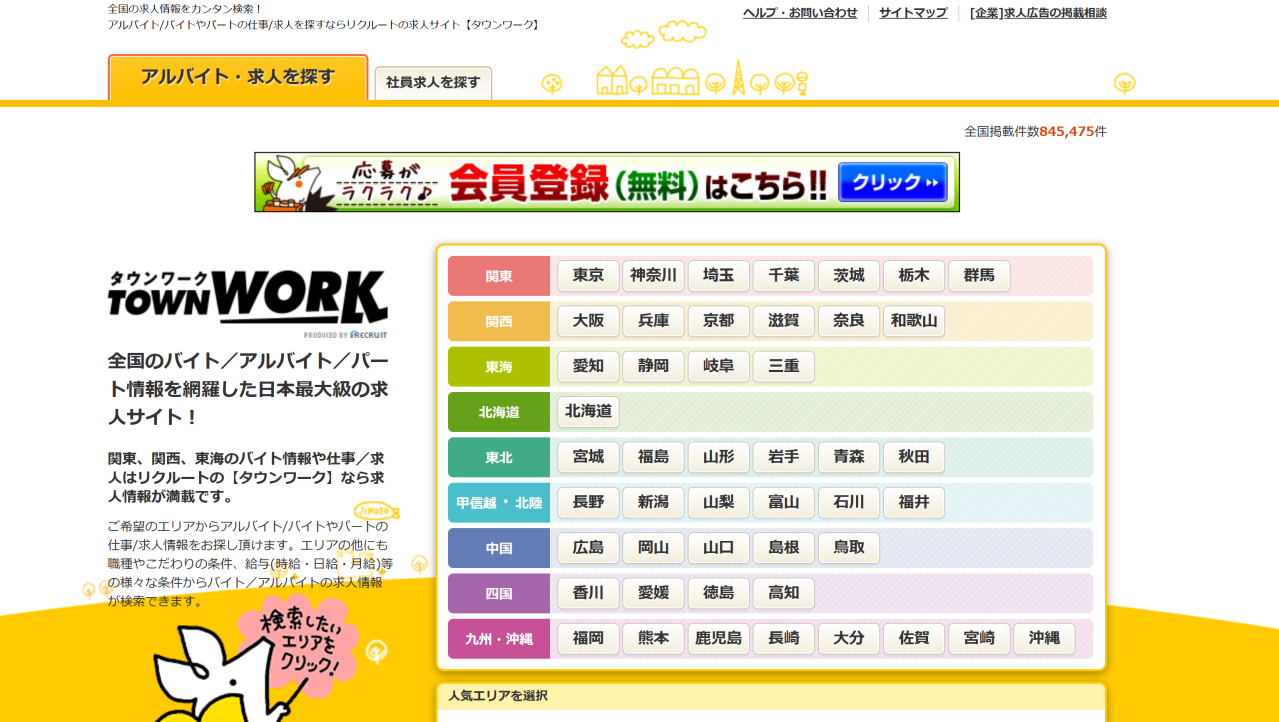1279x722 pixels.
Task: Select 青森 prefecture
Action: [849, 457]
